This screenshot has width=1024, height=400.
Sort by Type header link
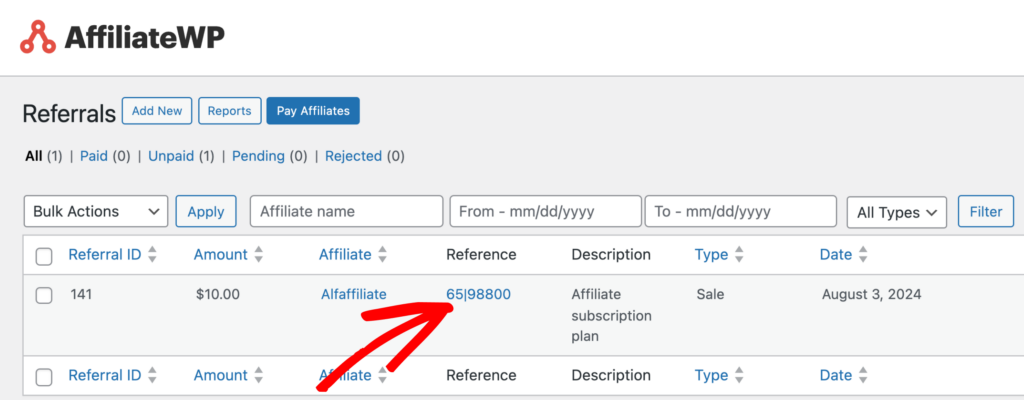coord(711,255)
